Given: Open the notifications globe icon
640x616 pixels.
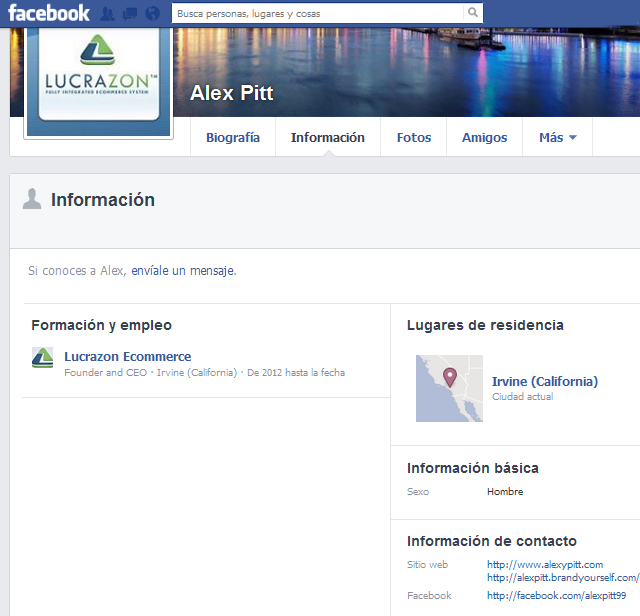Looking at the screenshot, I should tap(153, 13).
